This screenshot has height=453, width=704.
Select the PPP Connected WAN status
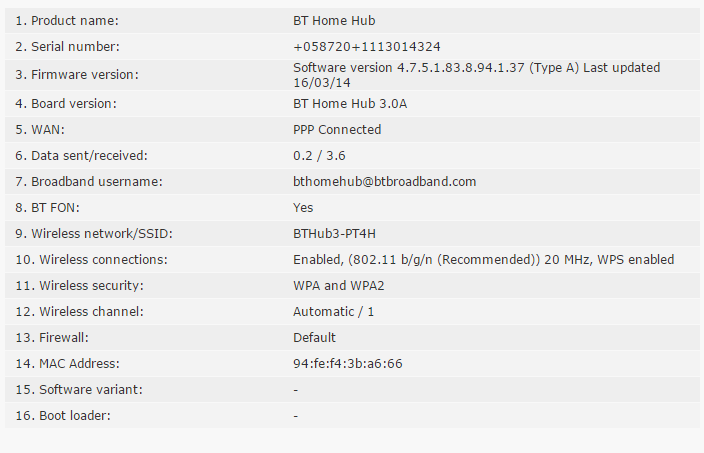(337, 129)
